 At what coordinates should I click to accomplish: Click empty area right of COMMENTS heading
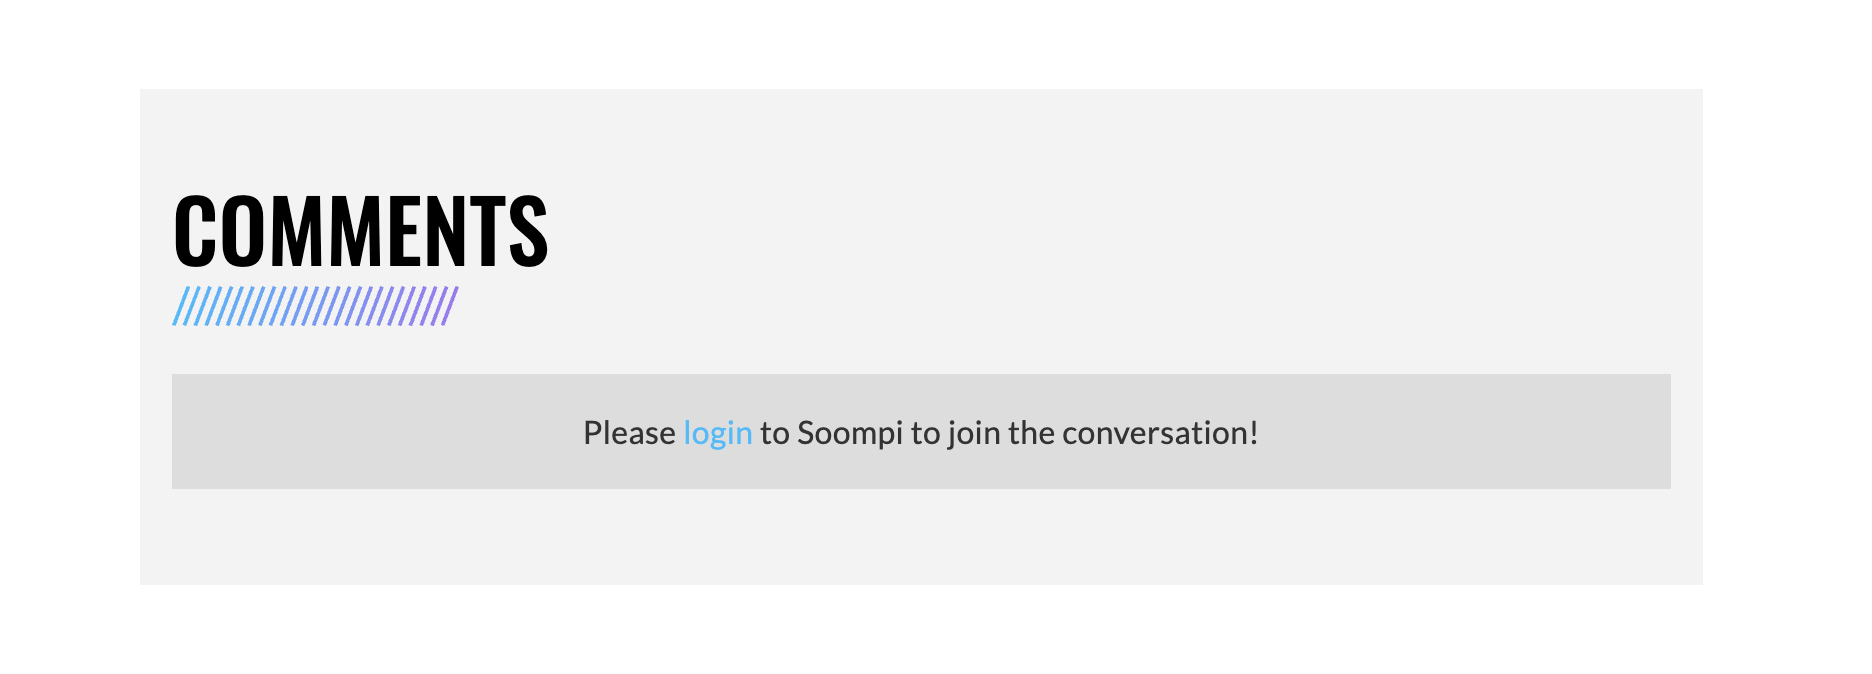click(1100, 231)
